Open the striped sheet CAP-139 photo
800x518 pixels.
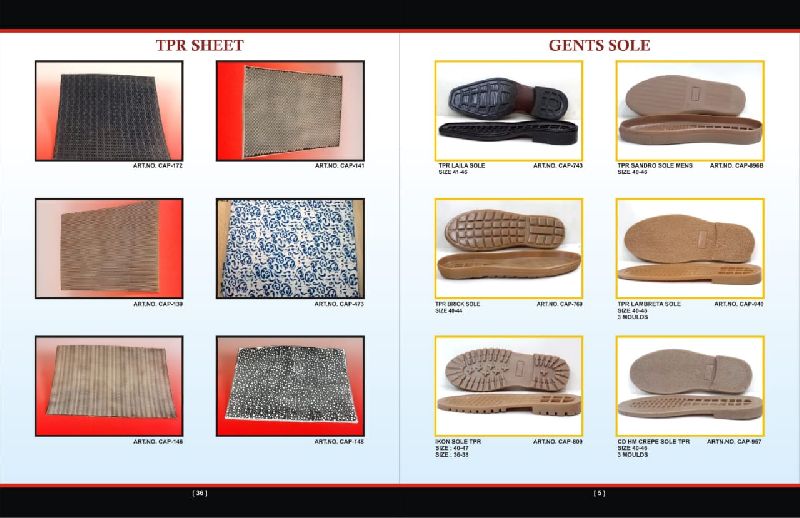(109, 248)
